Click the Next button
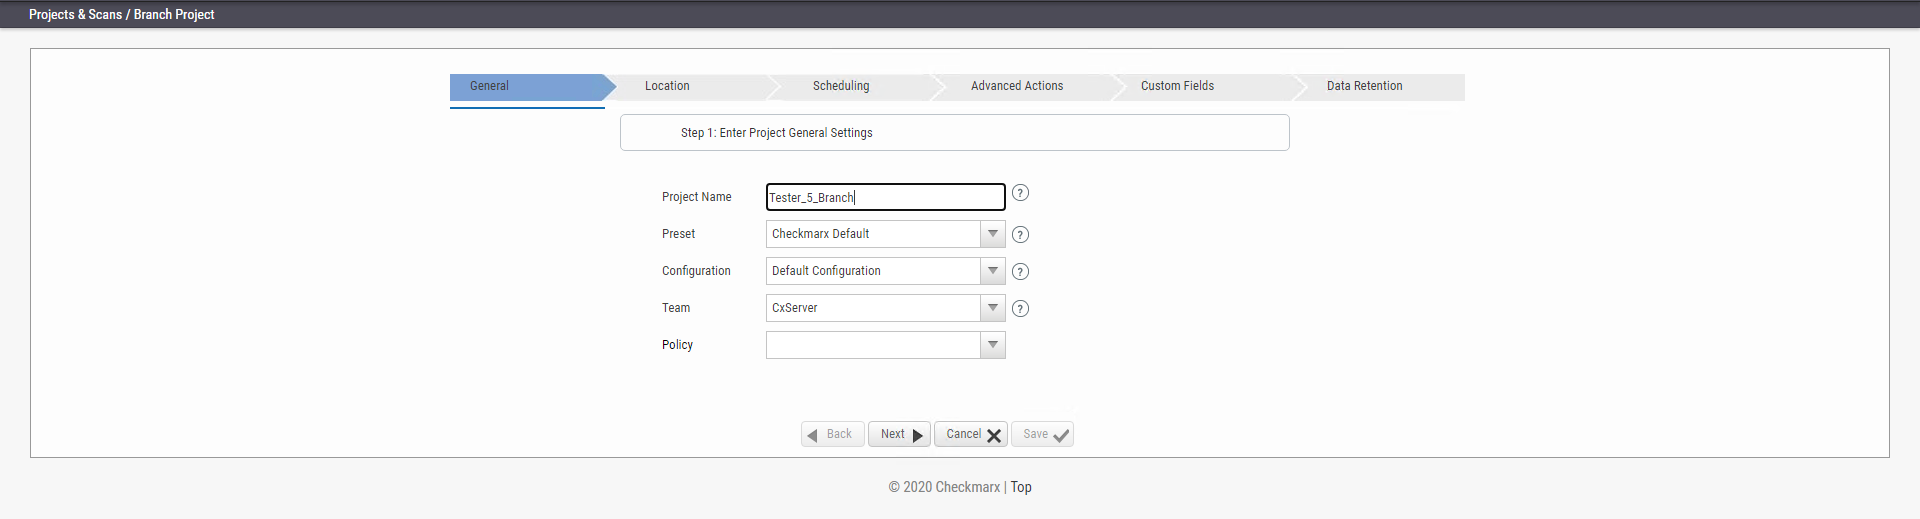This screenshot has width=1920, height=519. (x=899, y=434)
